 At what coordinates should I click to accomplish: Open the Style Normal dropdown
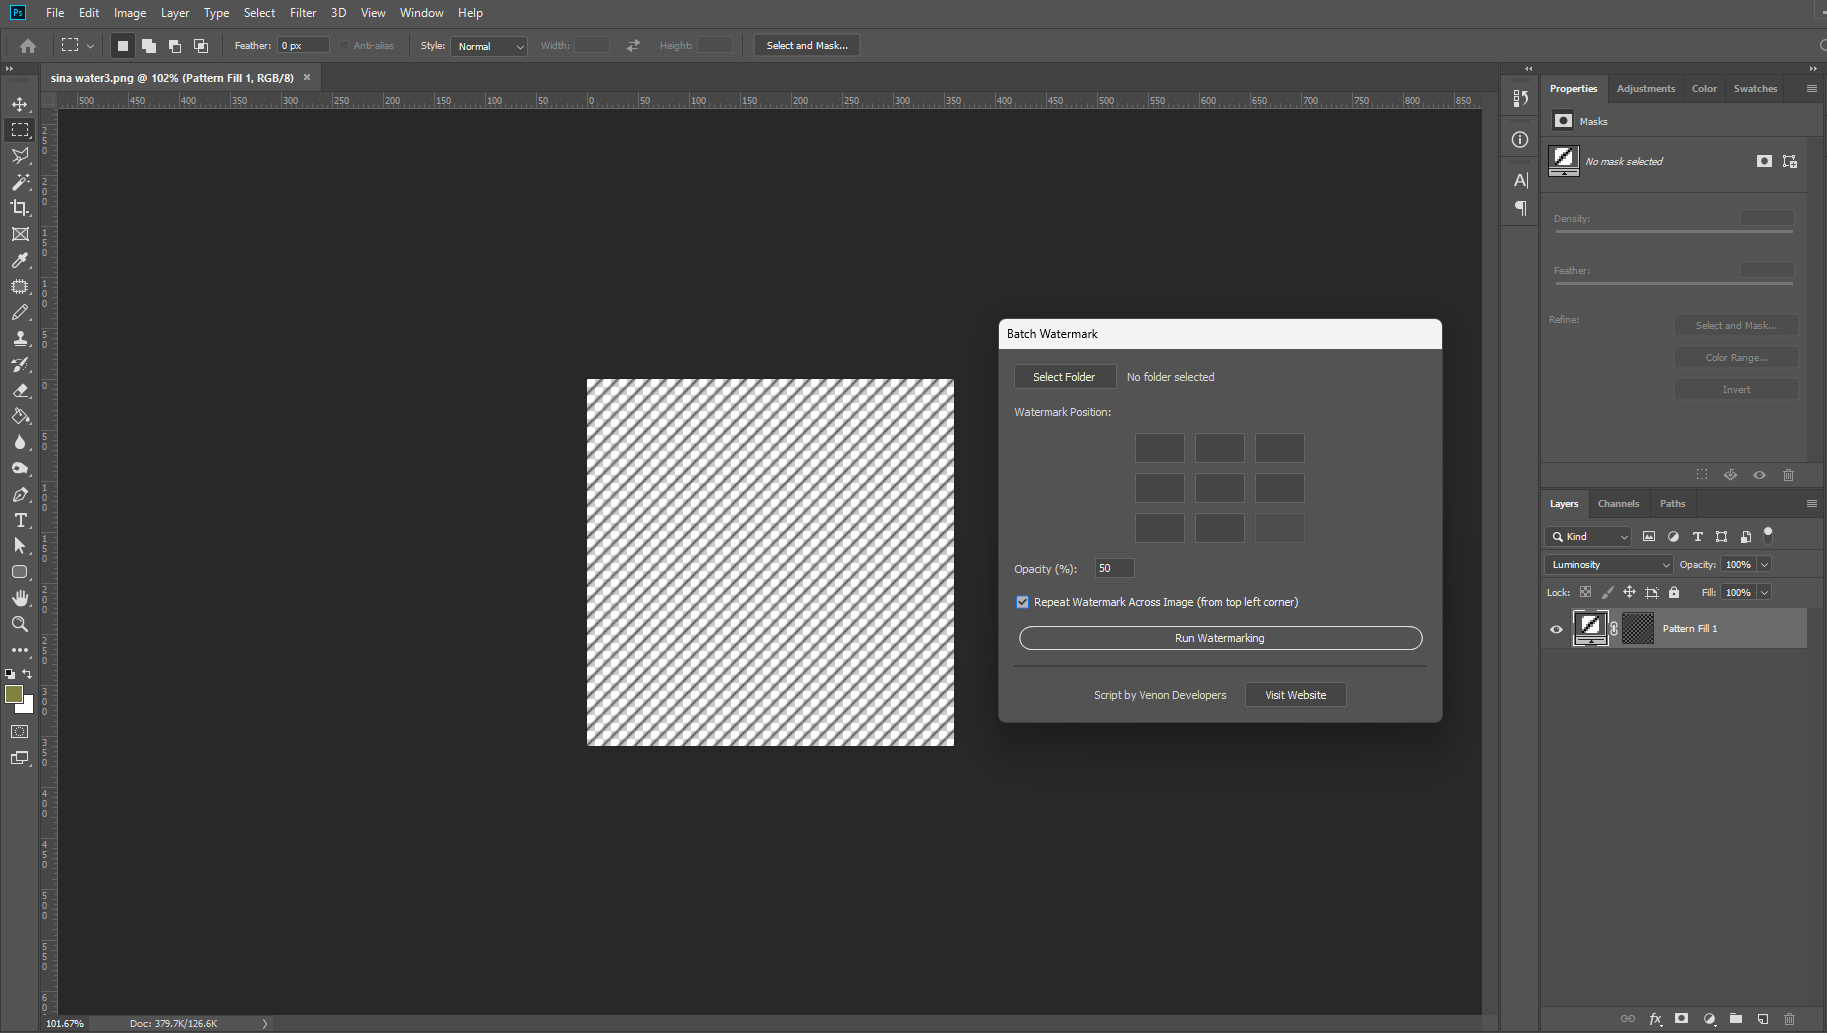(489, 46)
